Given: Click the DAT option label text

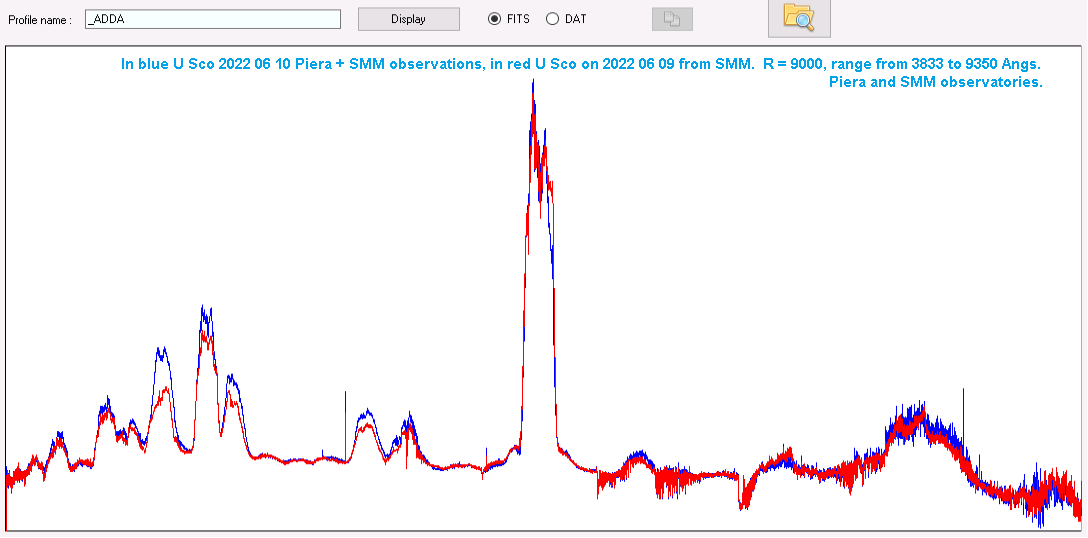Looking at the screenshot, I should click(x=575, y=19).
